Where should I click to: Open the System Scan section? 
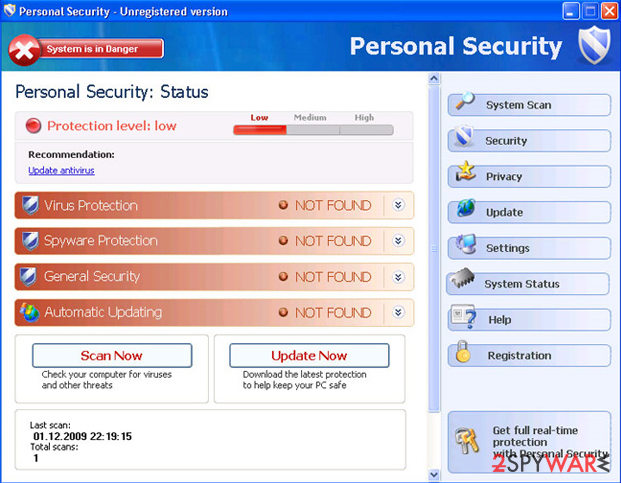(529, 105)
